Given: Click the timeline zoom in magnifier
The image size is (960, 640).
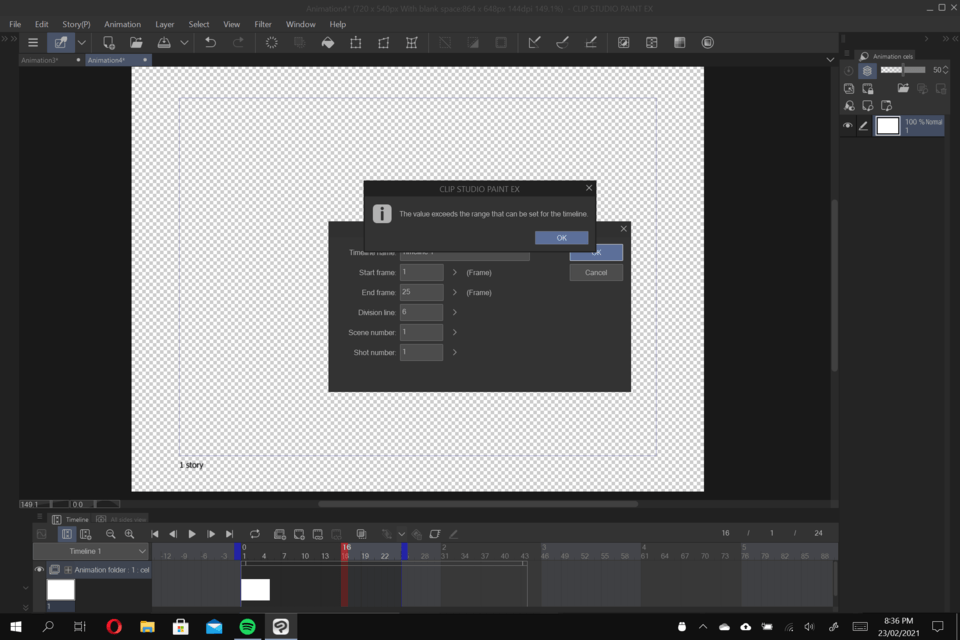Looking at the screenshot, I should click(129, 535).
